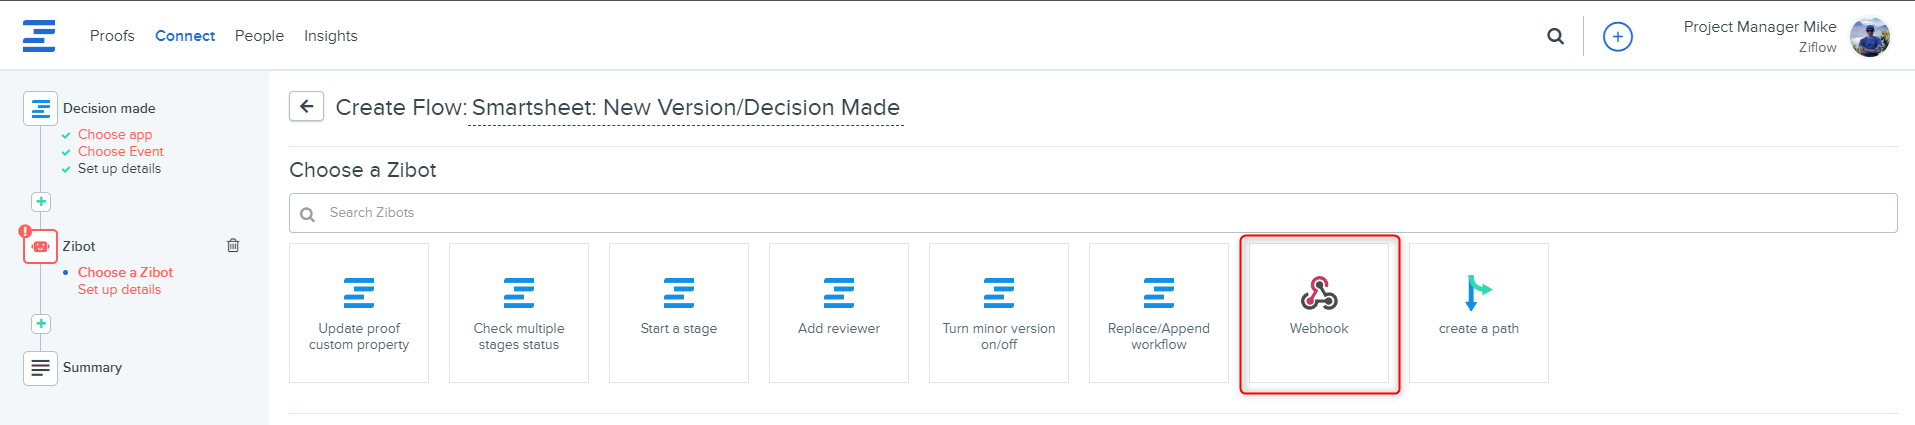Pick the Add reviewer zibot tile
Viewport: 1915px width, 425px height.
click(x=838, y=313)
